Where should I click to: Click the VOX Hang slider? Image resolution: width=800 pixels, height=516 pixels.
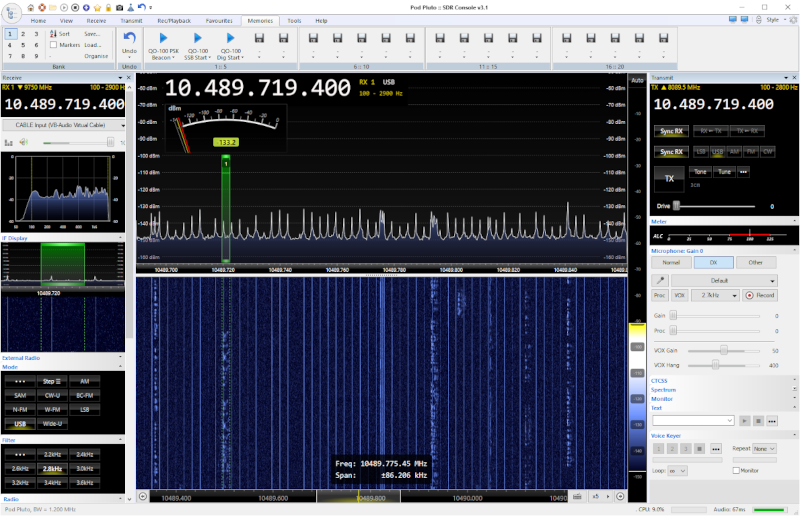[x=723, y=365]
